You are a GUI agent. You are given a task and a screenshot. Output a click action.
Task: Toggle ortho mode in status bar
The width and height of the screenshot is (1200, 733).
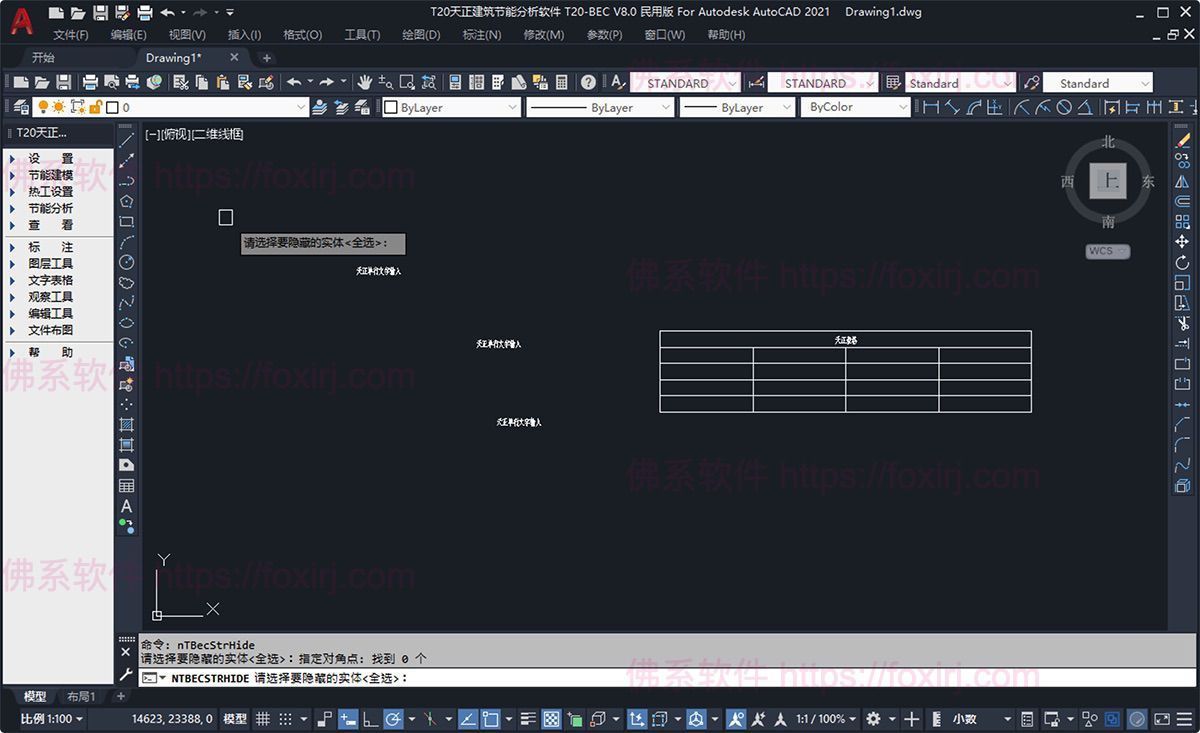pos(370,718)
